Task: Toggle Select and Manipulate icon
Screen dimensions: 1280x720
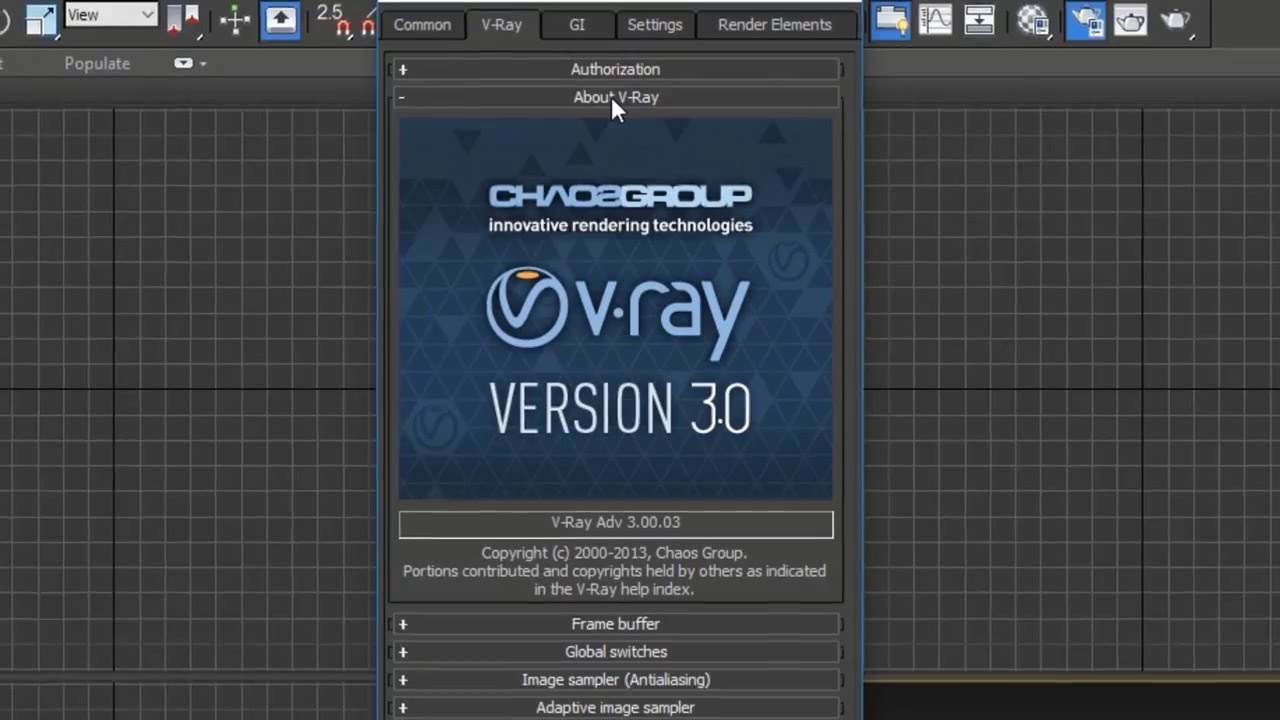Action: click(x=235, y=21)
